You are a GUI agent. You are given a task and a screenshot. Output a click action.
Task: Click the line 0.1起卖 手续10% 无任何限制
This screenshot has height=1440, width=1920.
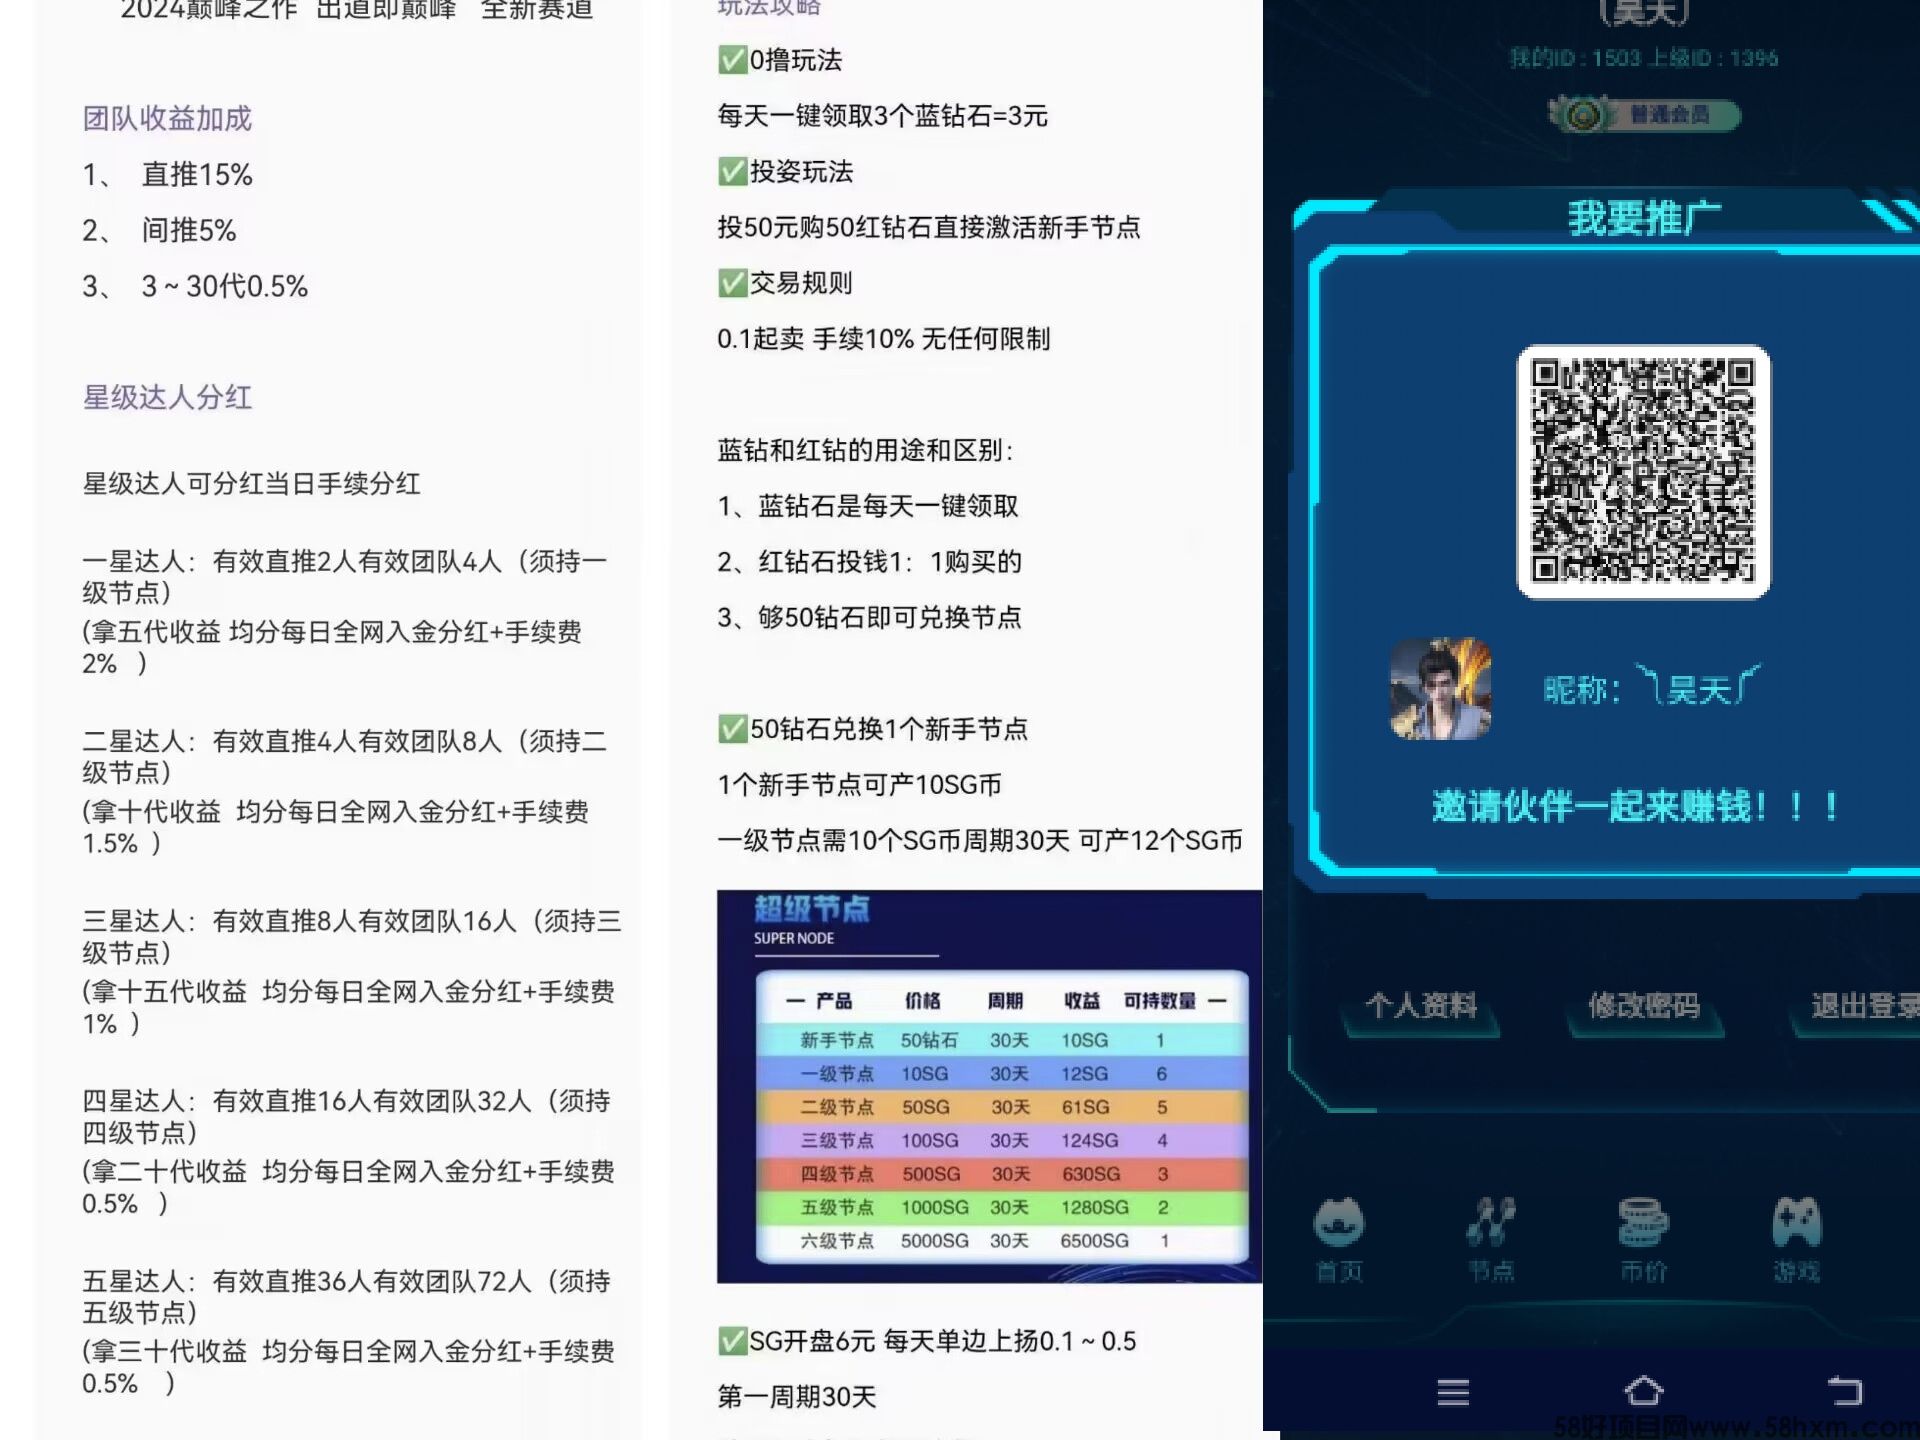click(884, 339)
